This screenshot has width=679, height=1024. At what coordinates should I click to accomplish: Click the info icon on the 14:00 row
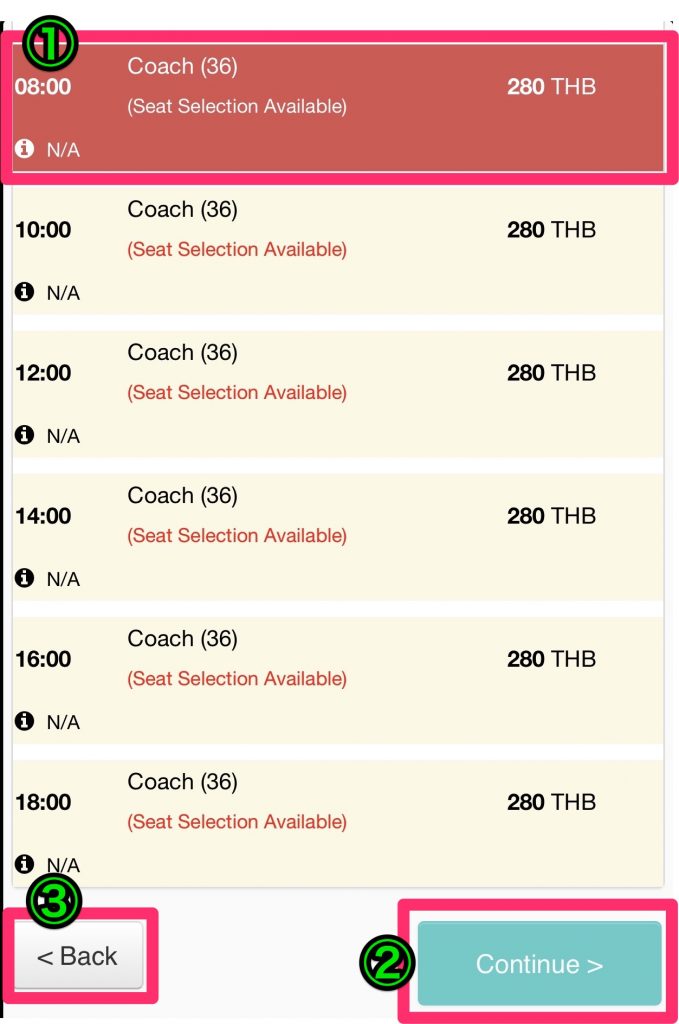click(x=24, y=577)
